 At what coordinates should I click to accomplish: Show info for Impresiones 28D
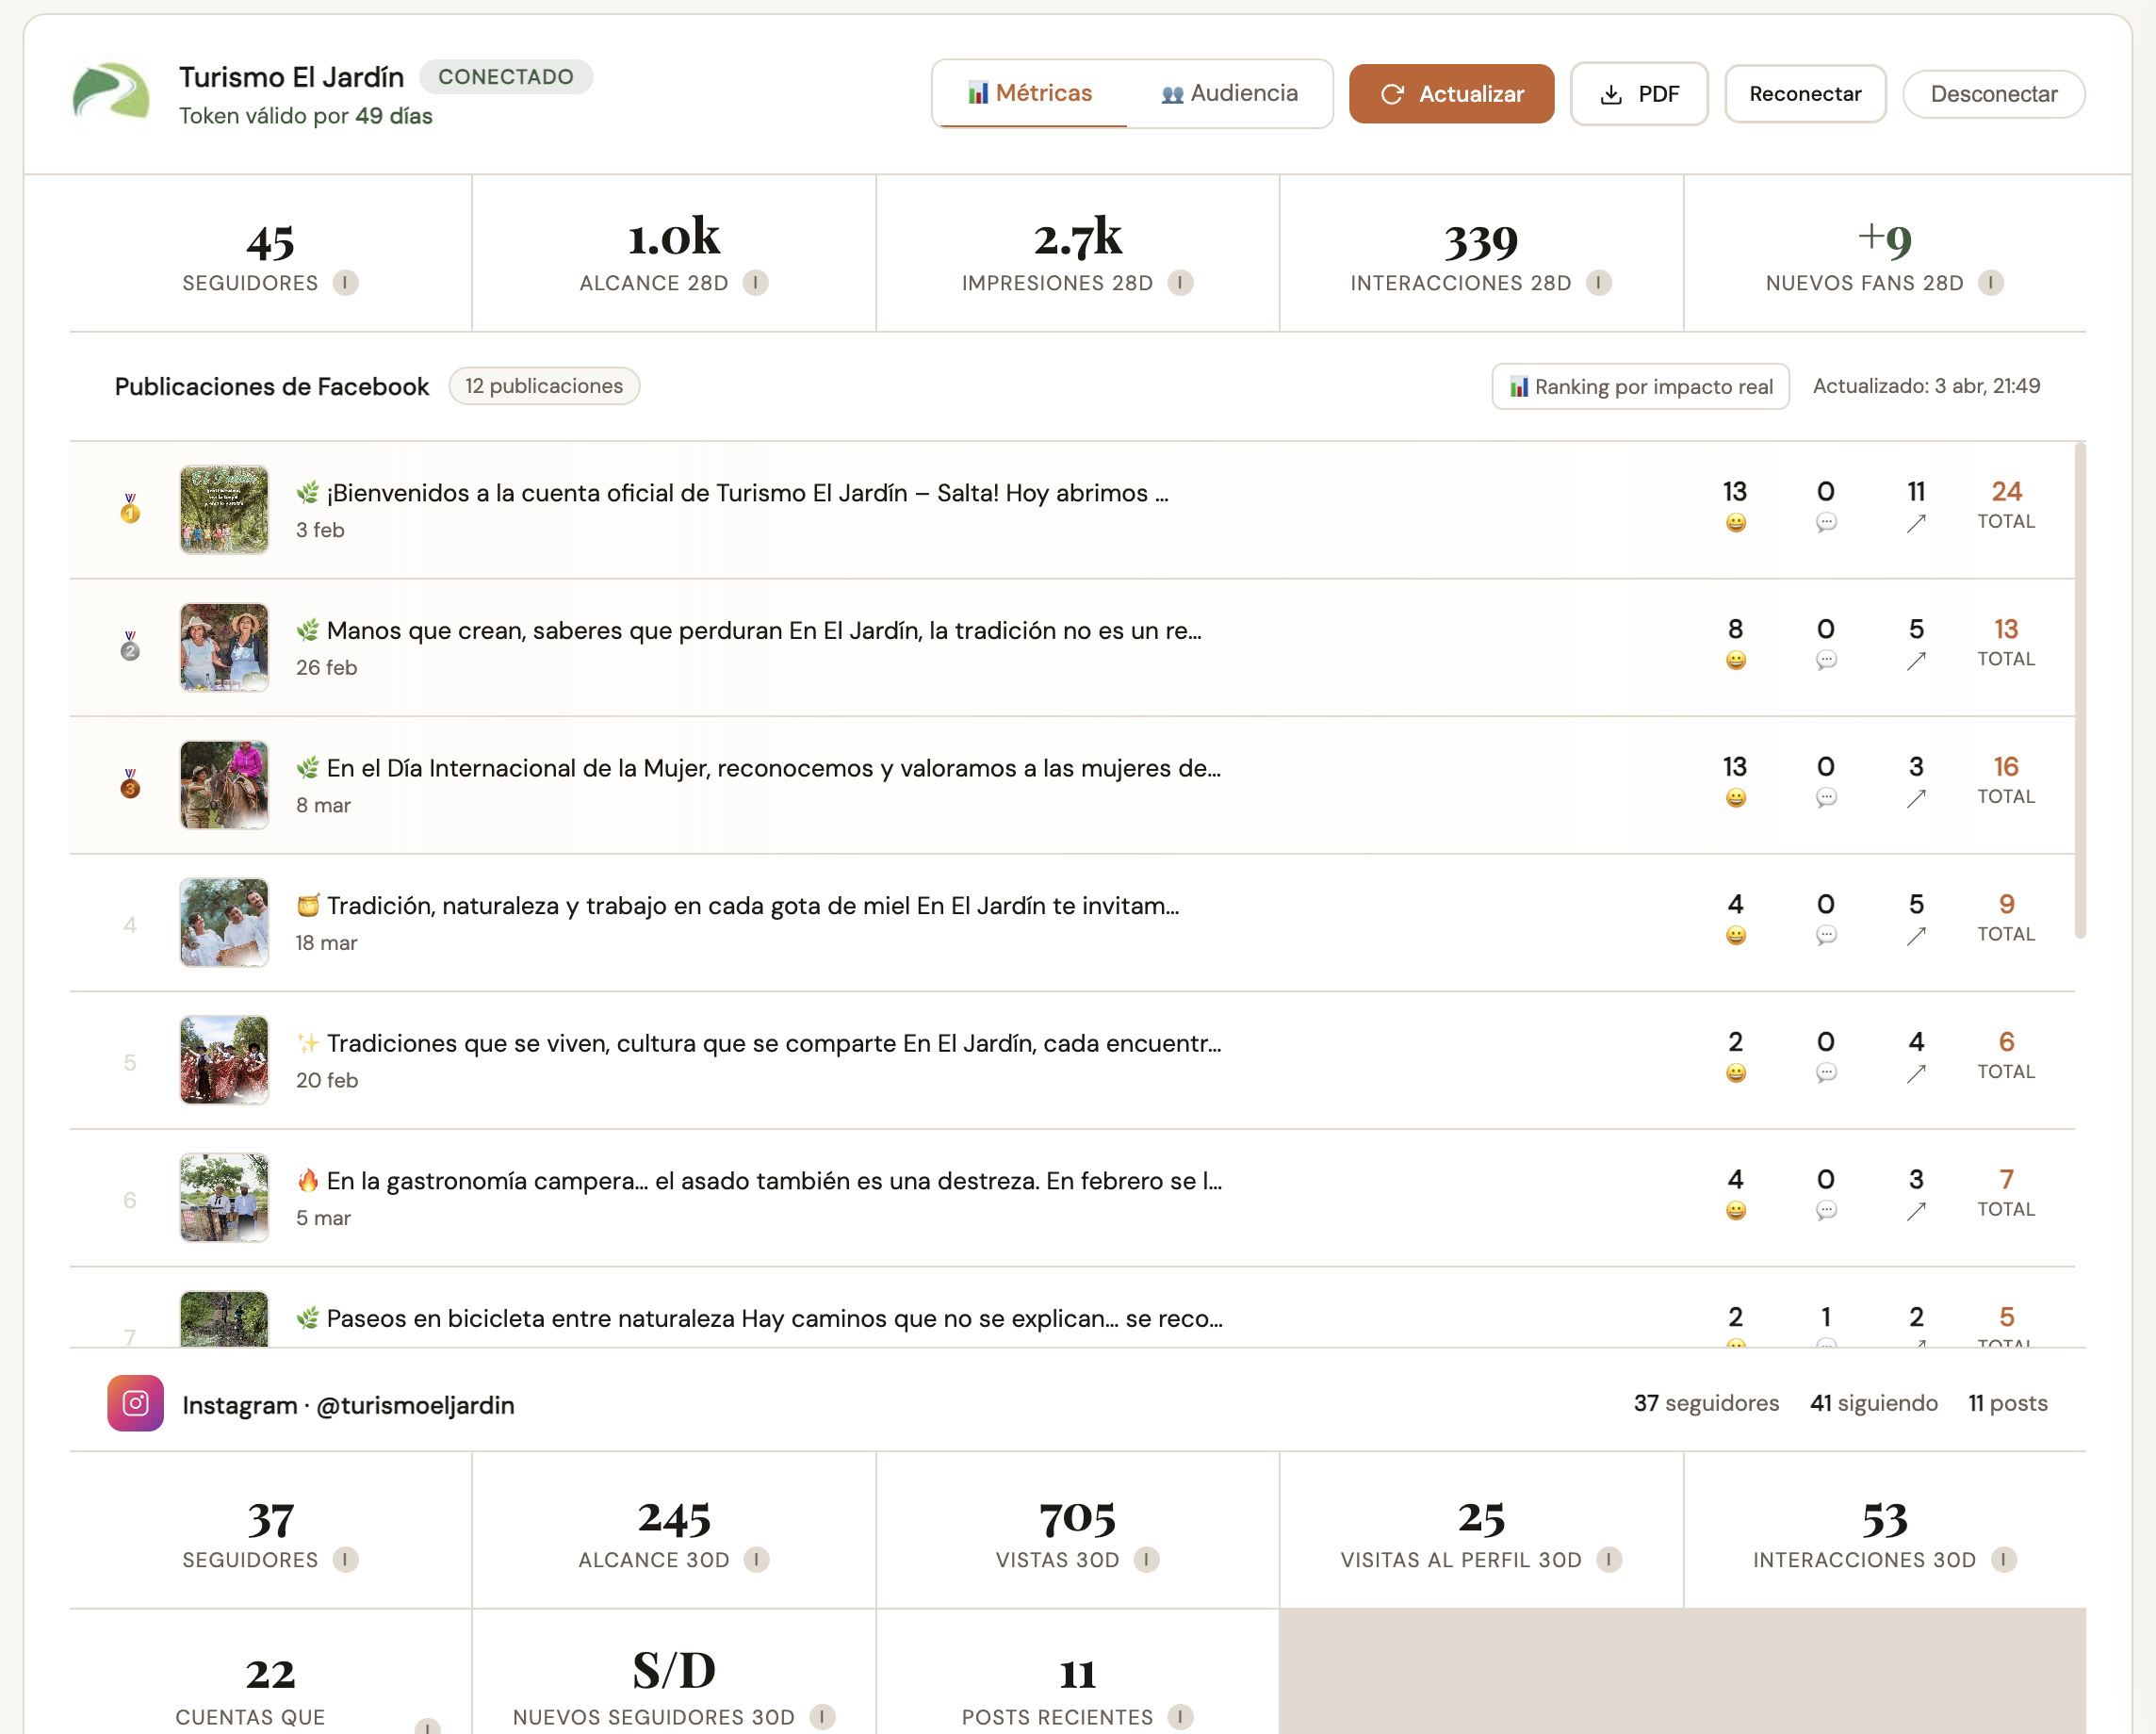tap(1181, 283)
